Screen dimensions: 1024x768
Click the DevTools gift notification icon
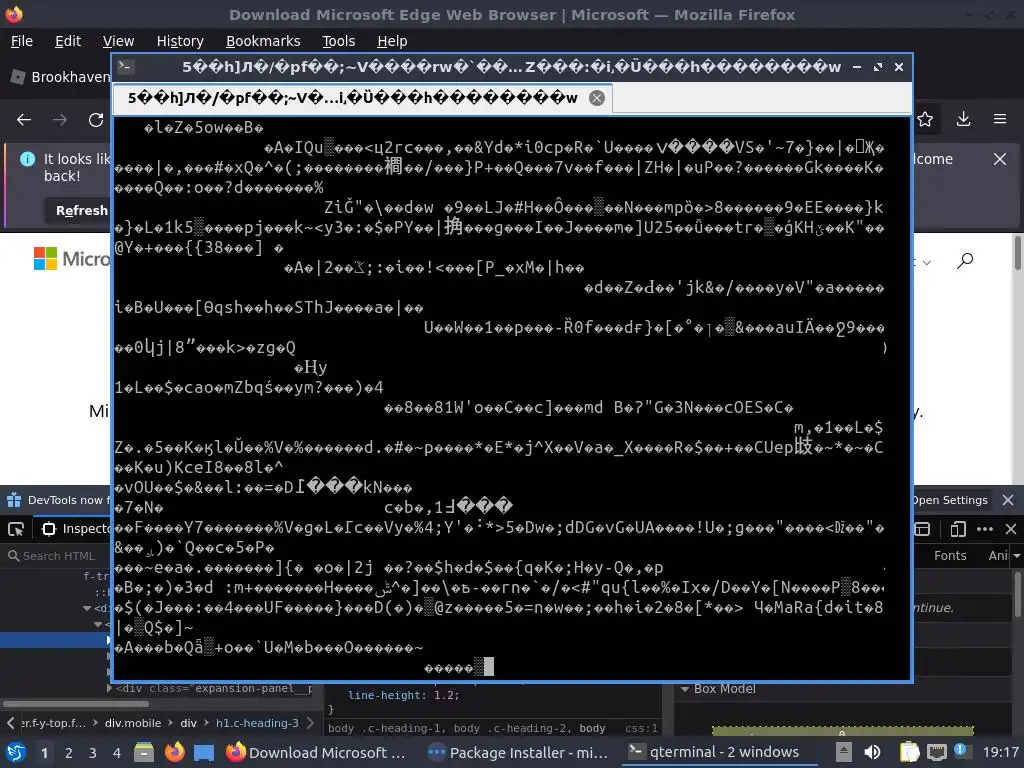[x=14, y=500]
